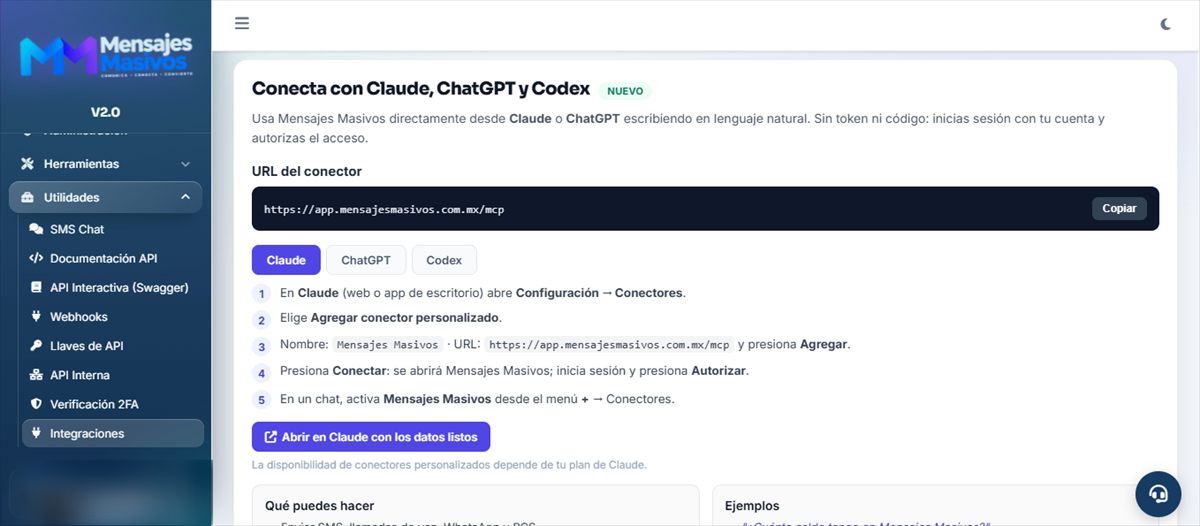
Task: Switch to the ChatGPT tab
Action: pos(366,260)
